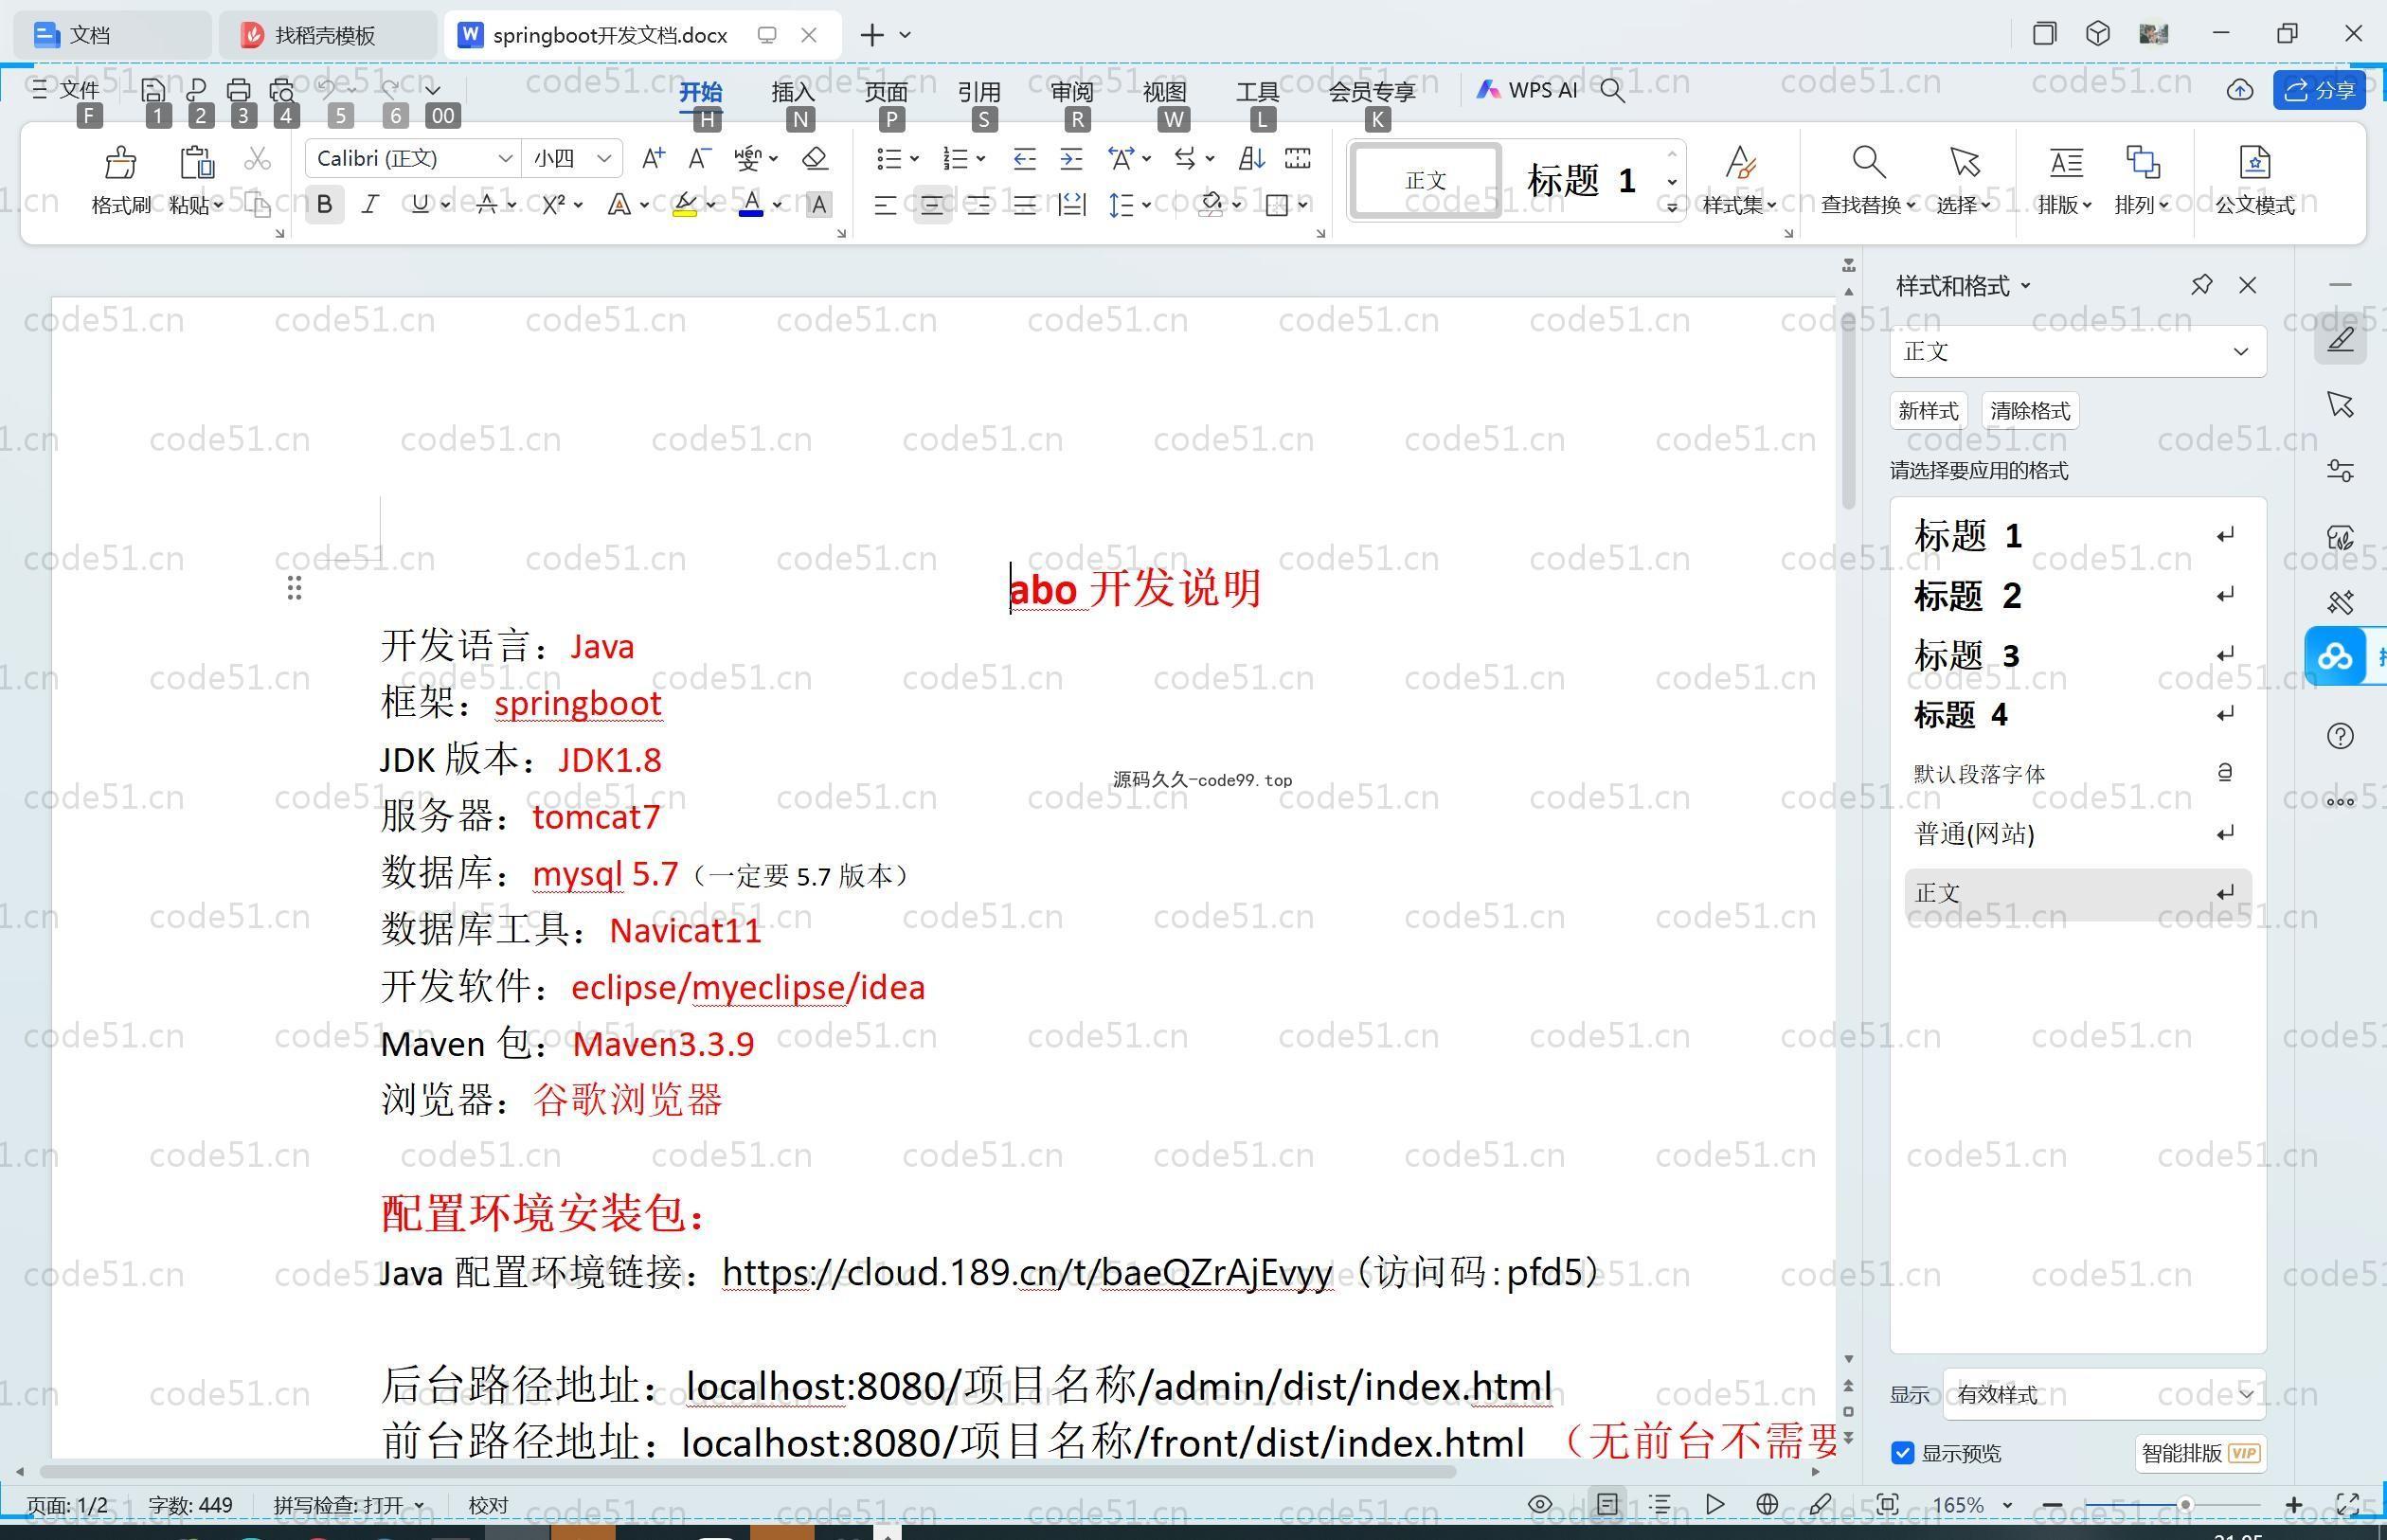2387x1540 pixels.
Task: Toggle character shading A button
Action: [x=819, y=205]
